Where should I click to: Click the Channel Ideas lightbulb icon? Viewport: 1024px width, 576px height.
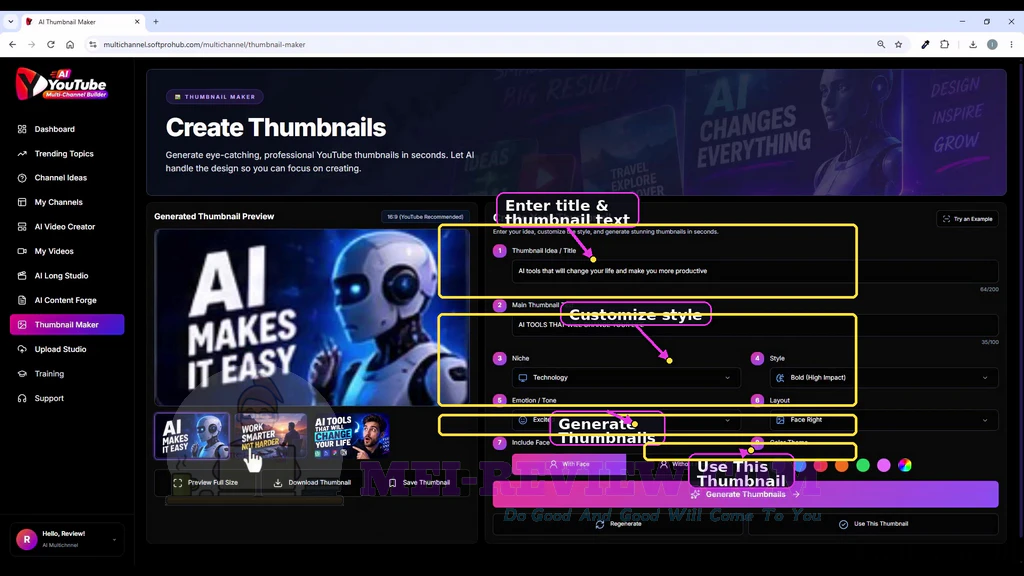point(22,178)
